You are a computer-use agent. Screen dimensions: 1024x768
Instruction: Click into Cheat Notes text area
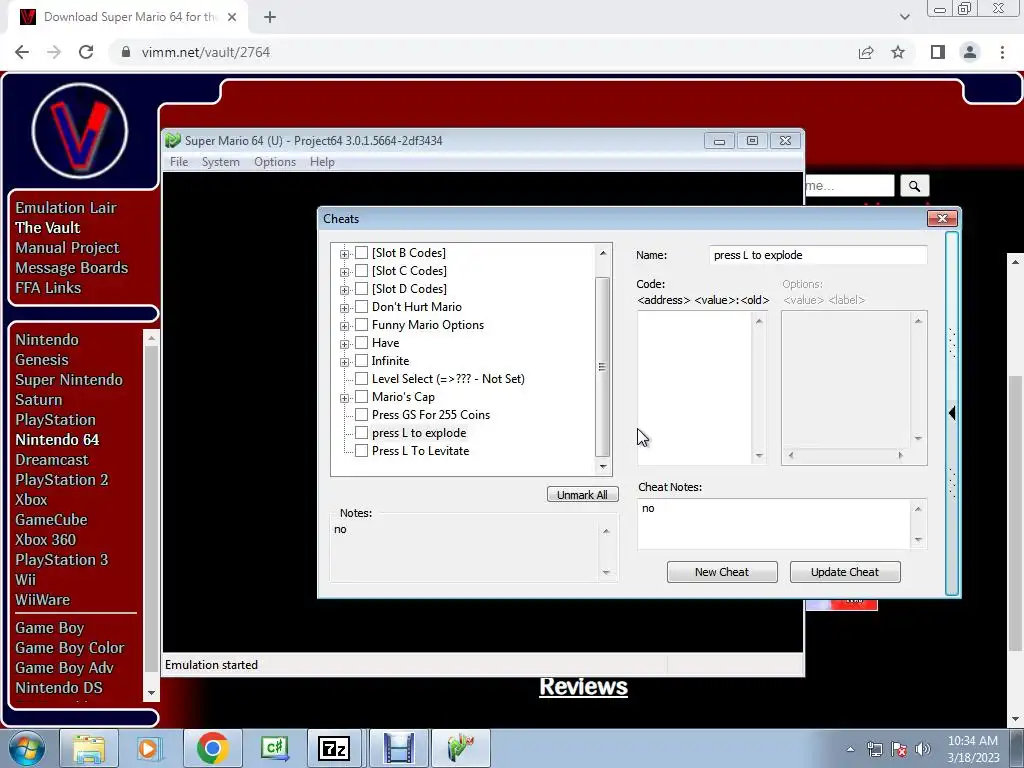pyautogui.click(x=775, y=524)
